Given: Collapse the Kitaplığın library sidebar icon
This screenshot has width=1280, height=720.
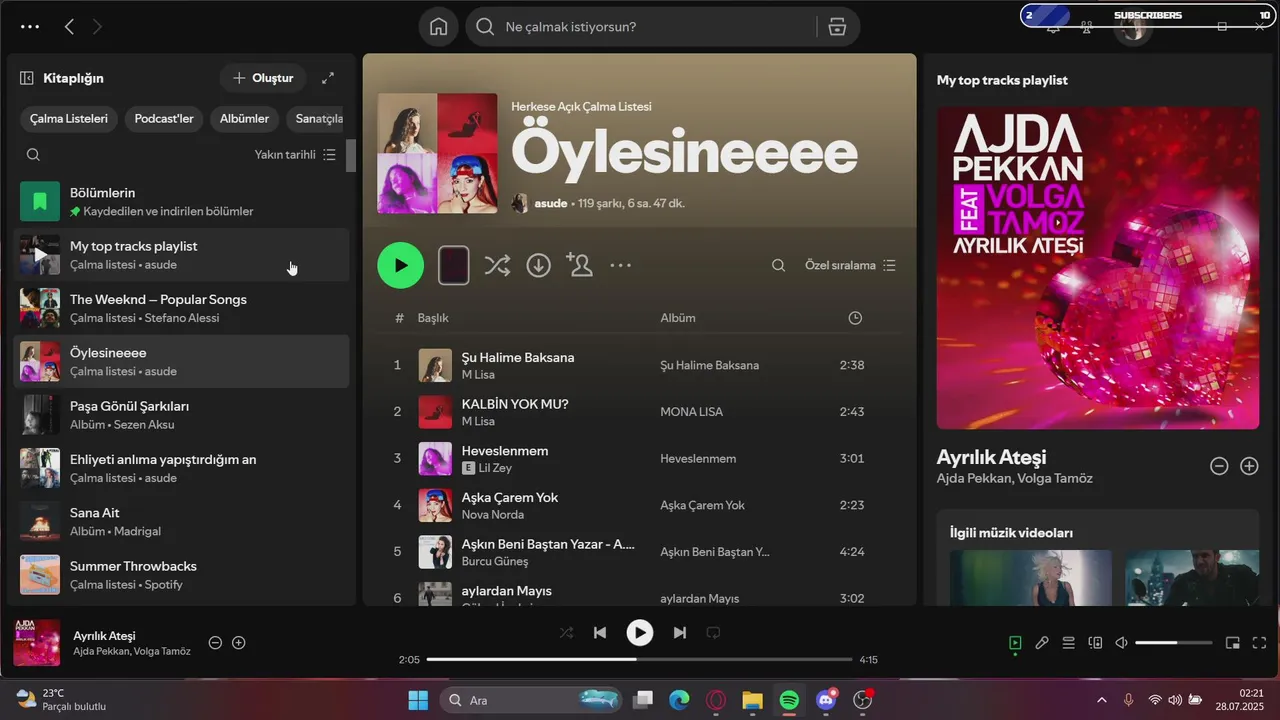Looking at the screenshot, I should (27, 78).
